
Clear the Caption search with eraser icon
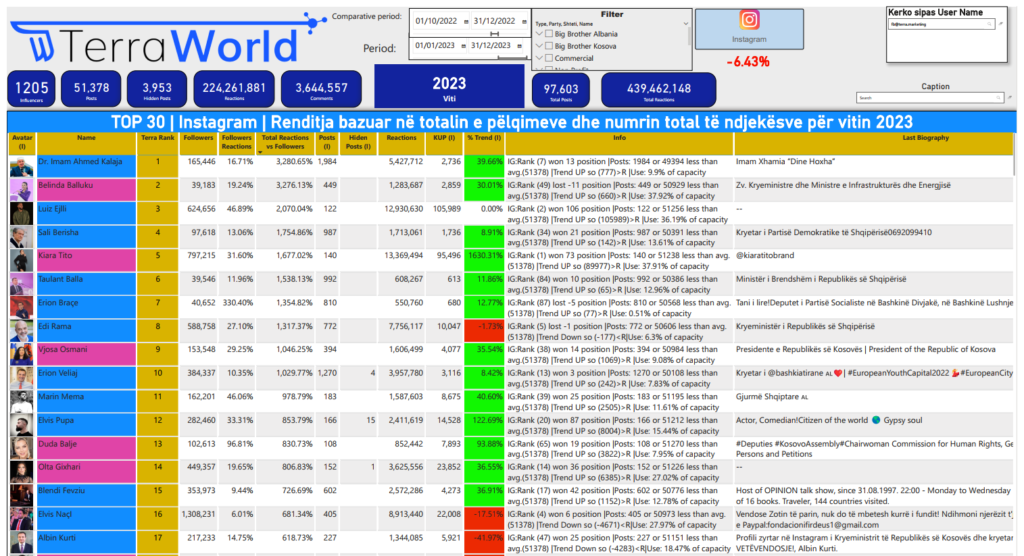click(1010, 98)
